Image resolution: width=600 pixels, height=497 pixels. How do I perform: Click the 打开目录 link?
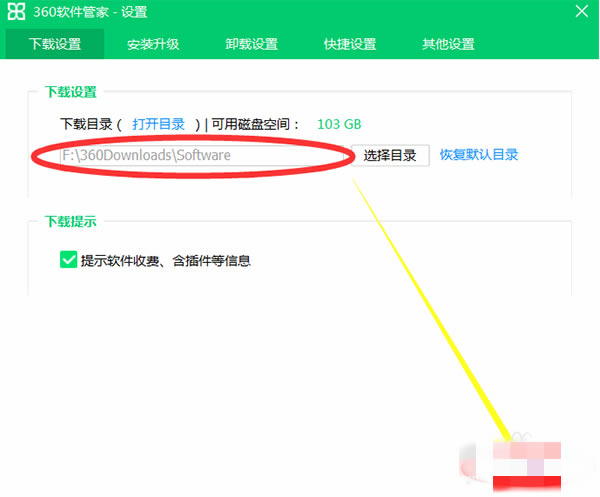pyautogui.click(x=158, y=124)
